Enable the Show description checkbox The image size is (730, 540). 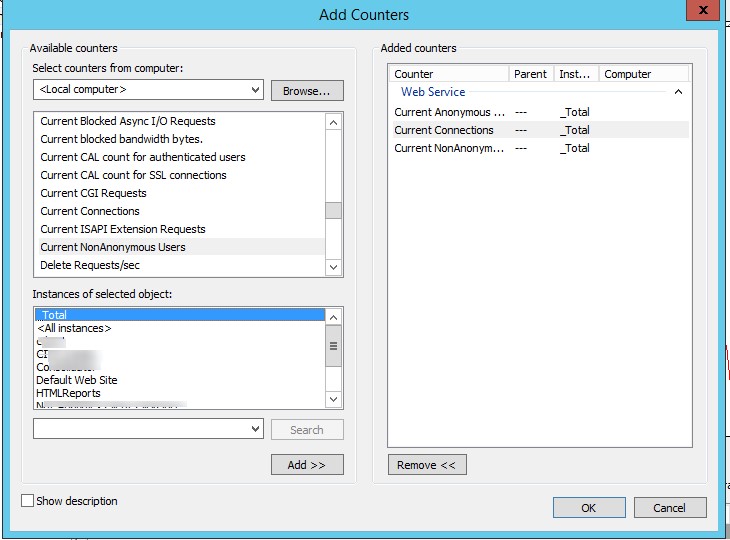[27, 501]
